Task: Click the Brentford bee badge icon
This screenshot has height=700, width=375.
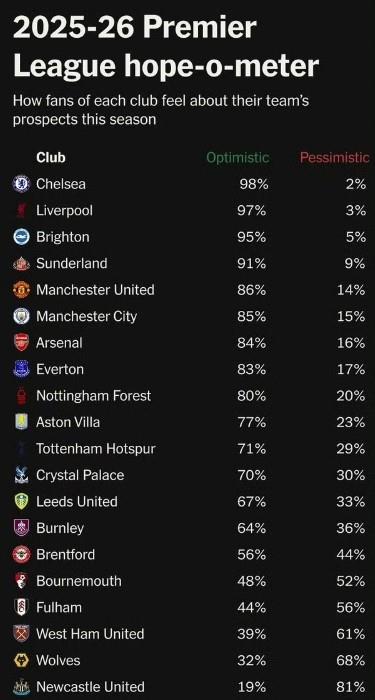Action: click(x=21, y=554)
